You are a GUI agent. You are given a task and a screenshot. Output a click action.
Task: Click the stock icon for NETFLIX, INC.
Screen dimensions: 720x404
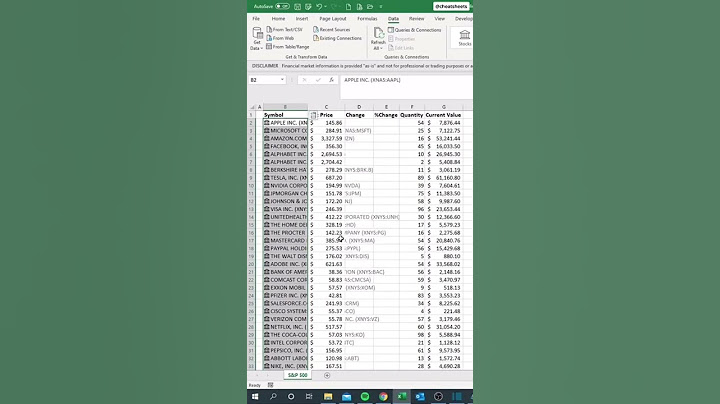tap(267, 327)
